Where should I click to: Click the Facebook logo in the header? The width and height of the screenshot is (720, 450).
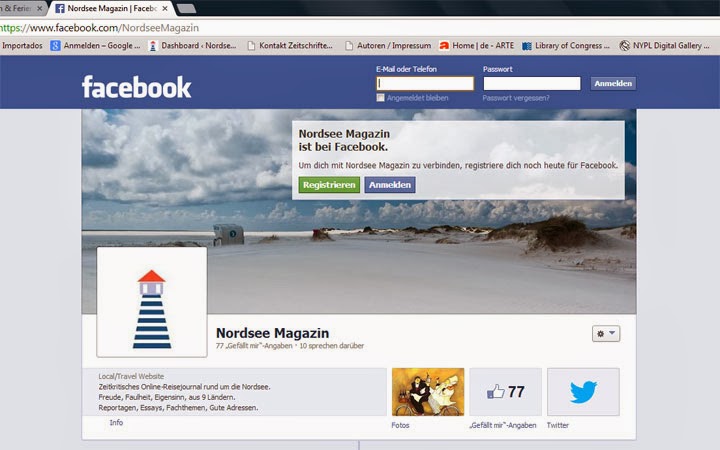pyautogui.click(x=136, y=87)
